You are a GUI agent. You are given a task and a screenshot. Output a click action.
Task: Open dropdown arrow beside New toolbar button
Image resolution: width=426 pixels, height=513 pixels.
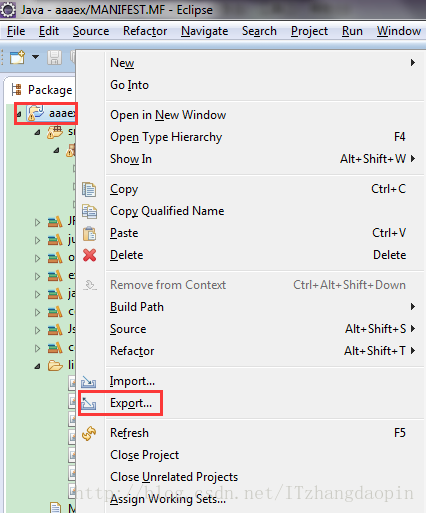click(x=35, y=57)
